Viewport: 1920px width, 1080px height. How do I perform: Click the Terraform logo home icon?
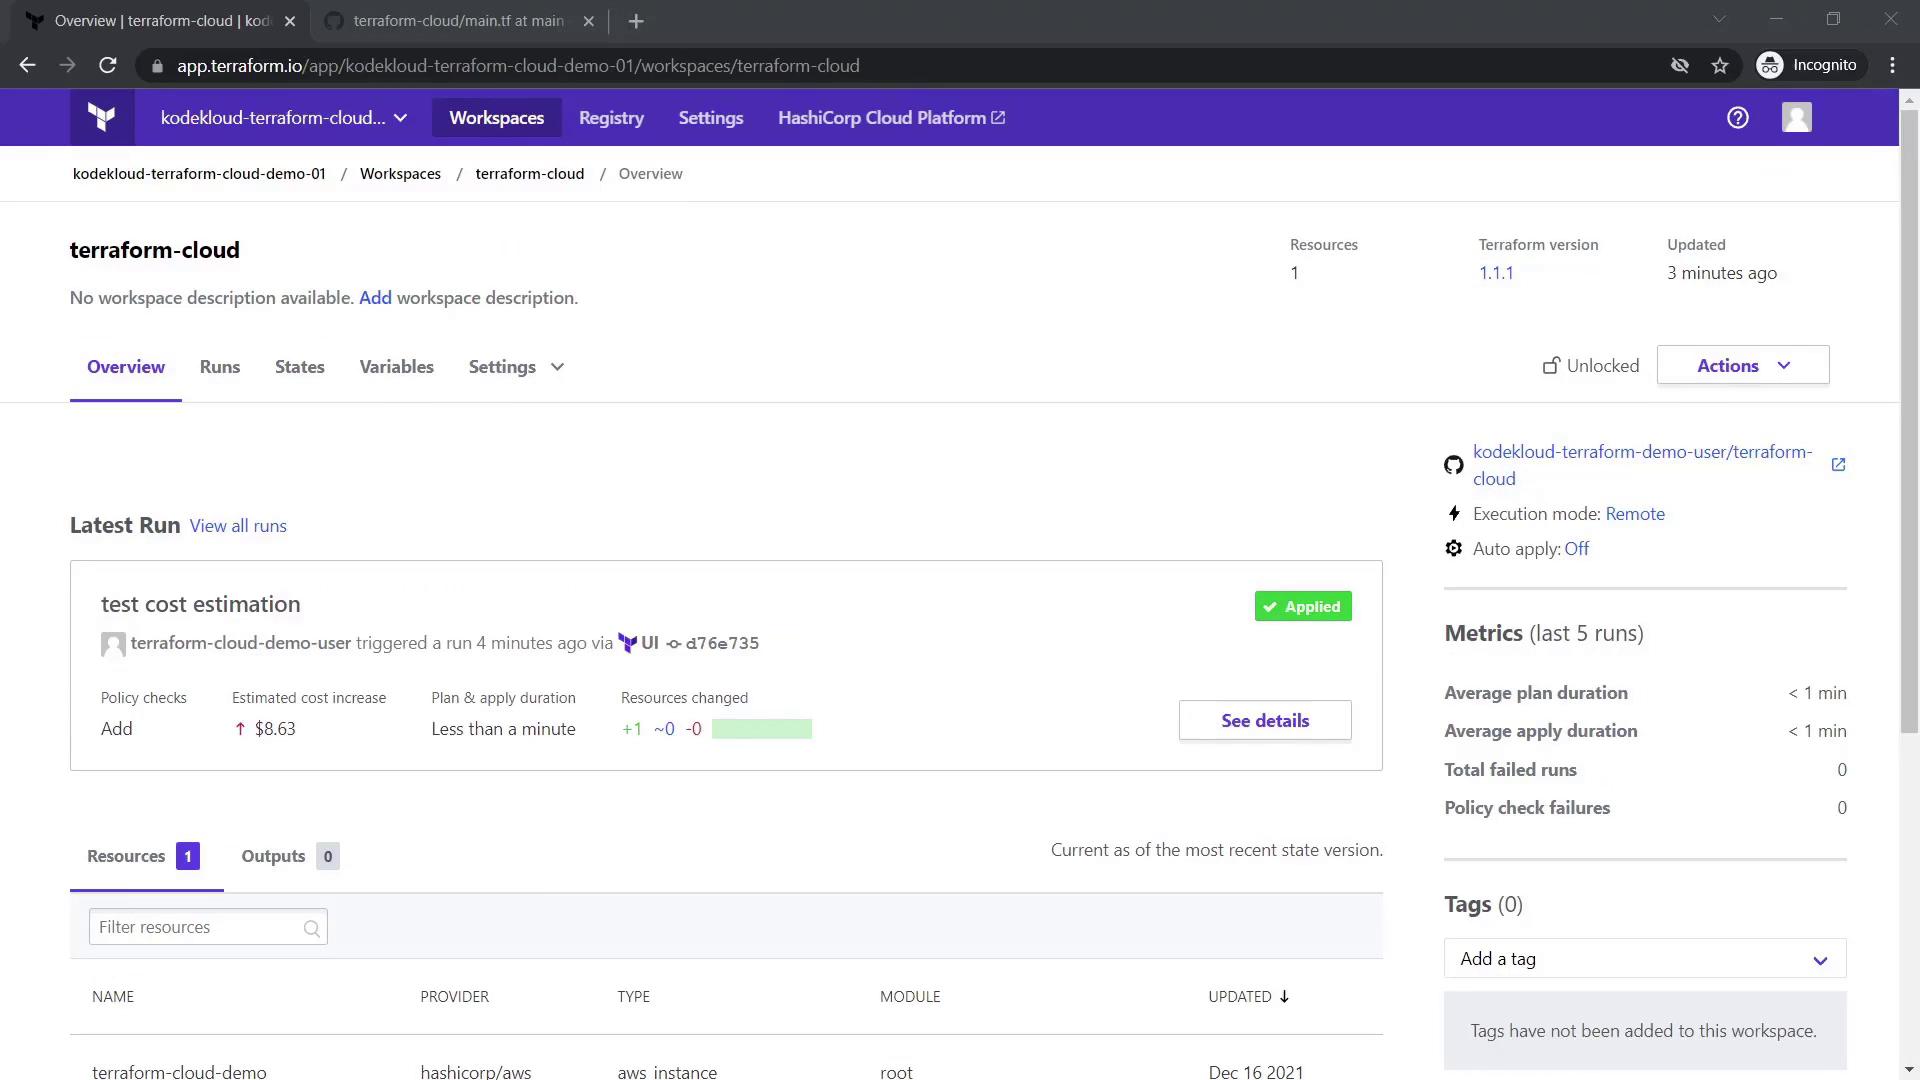(x=101, y=118)
